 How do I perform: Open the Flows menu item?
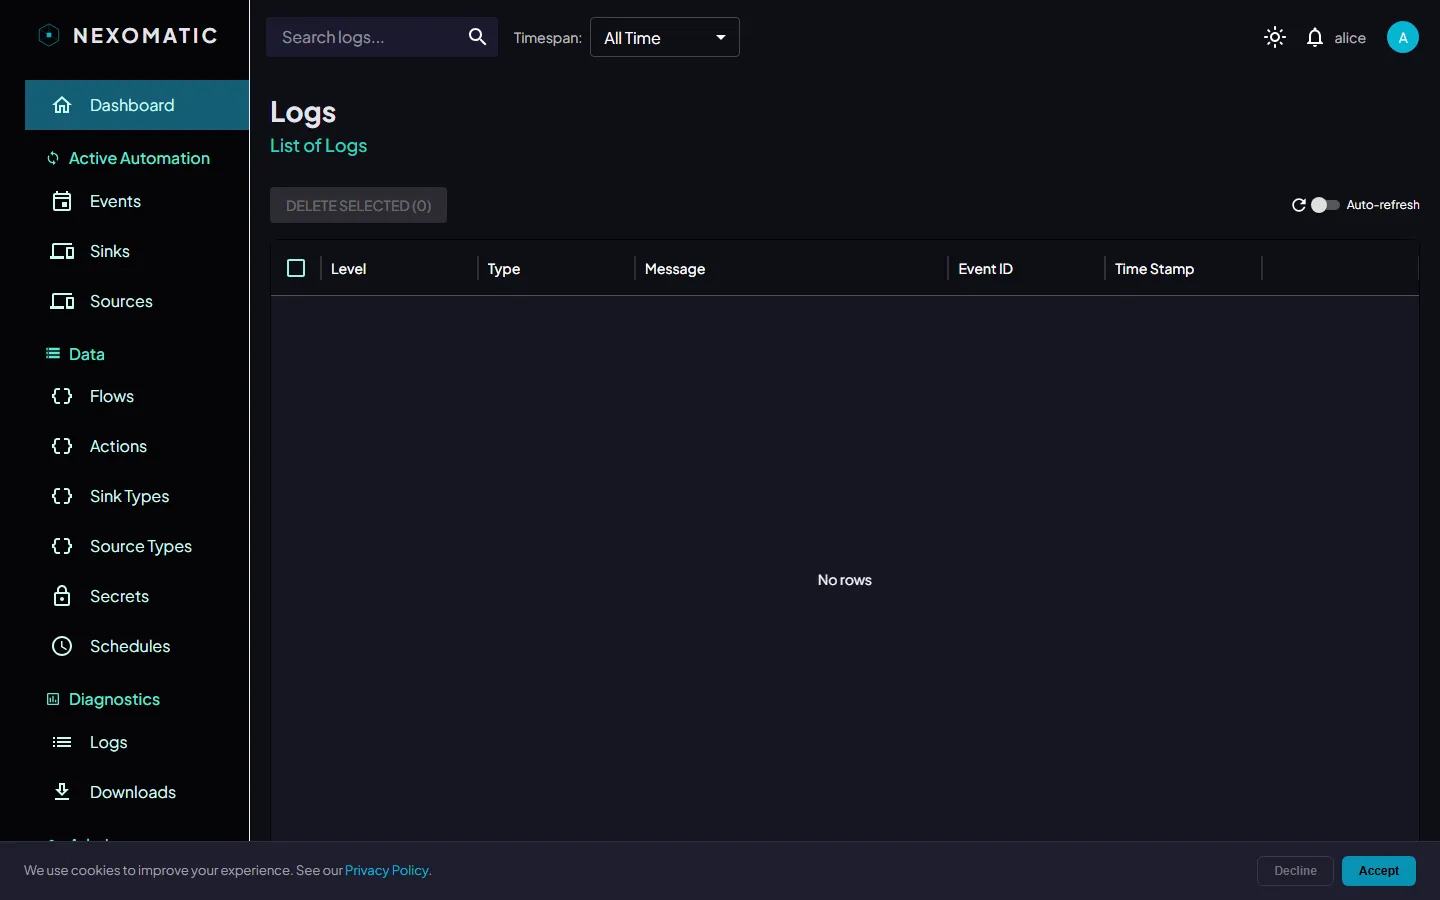tap(137, 396)
